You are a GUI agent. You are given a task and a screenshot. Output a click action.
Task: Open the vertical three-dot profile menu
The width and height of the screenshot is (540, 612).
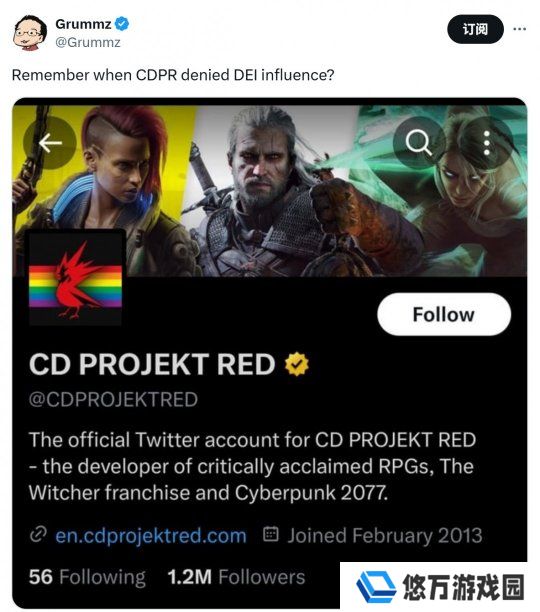[487, 143]
